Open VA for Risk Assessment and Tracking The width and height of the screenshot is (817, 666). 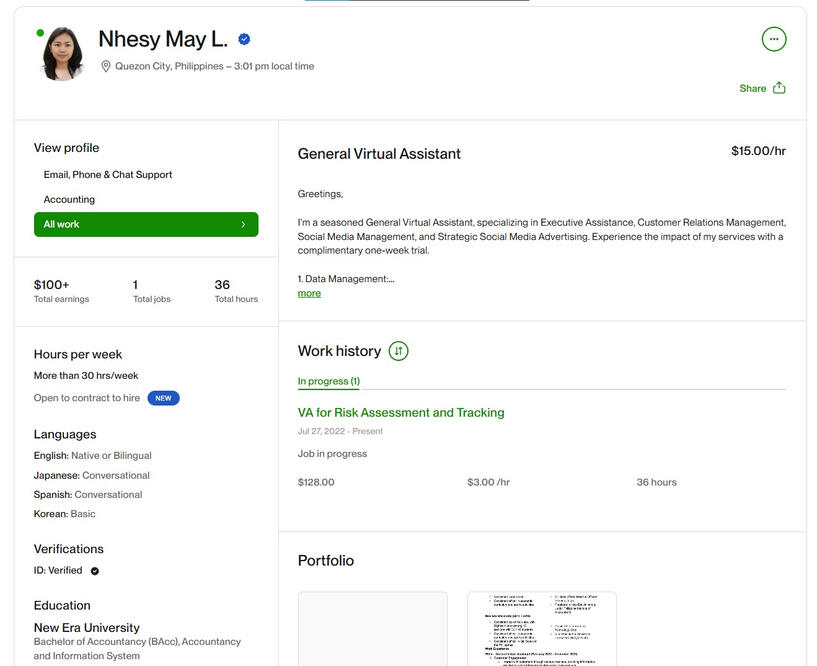click(401, 413)
